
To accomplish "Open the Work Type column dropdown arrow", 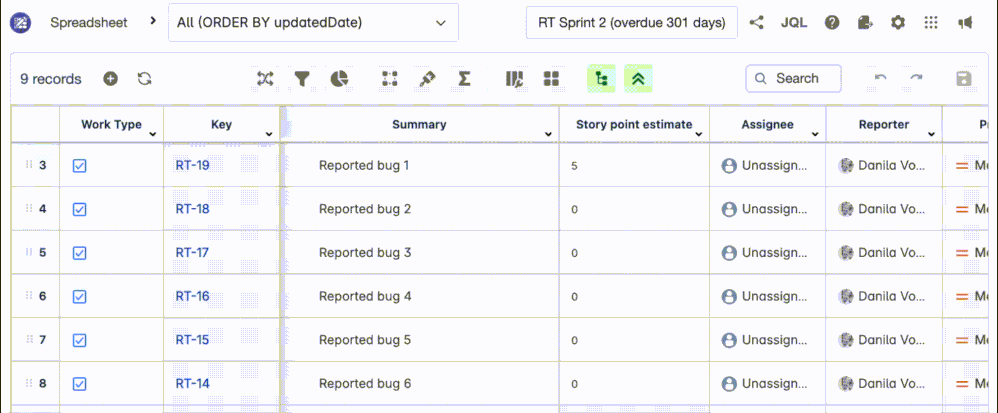I will (x=153, y=134).
